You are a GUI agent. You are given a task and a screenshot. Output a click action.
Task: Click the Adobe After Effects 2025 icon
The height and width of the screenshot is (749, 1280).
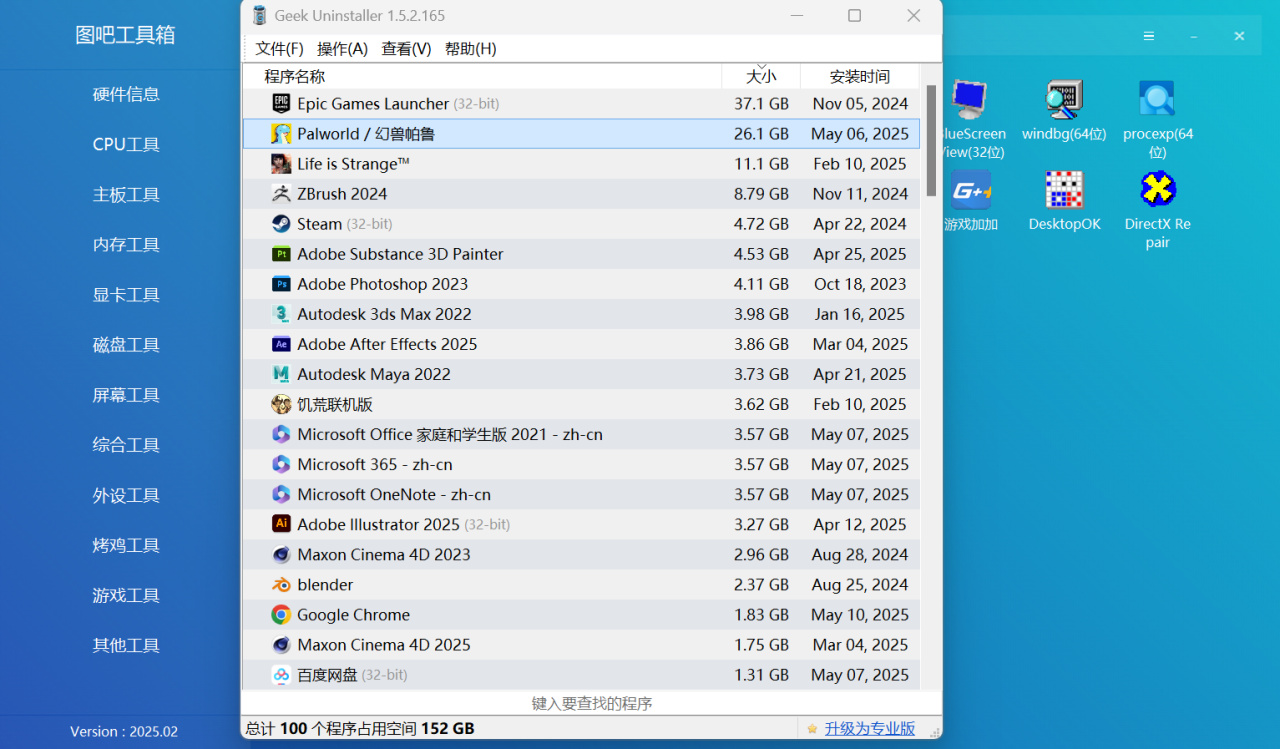[281, 344]
